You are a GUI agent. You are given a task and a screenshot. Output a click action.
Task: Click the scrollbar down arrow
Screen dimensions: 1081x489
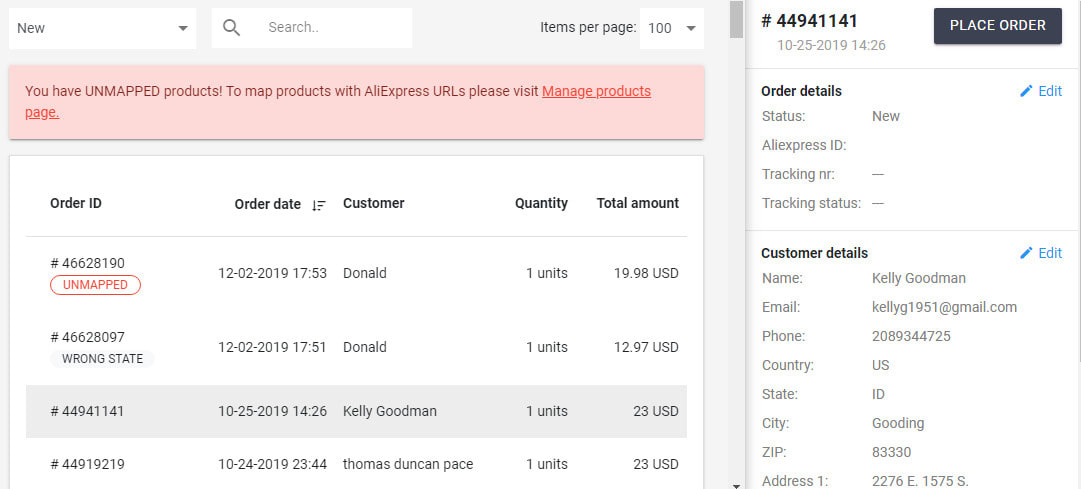tap(736, 485)
